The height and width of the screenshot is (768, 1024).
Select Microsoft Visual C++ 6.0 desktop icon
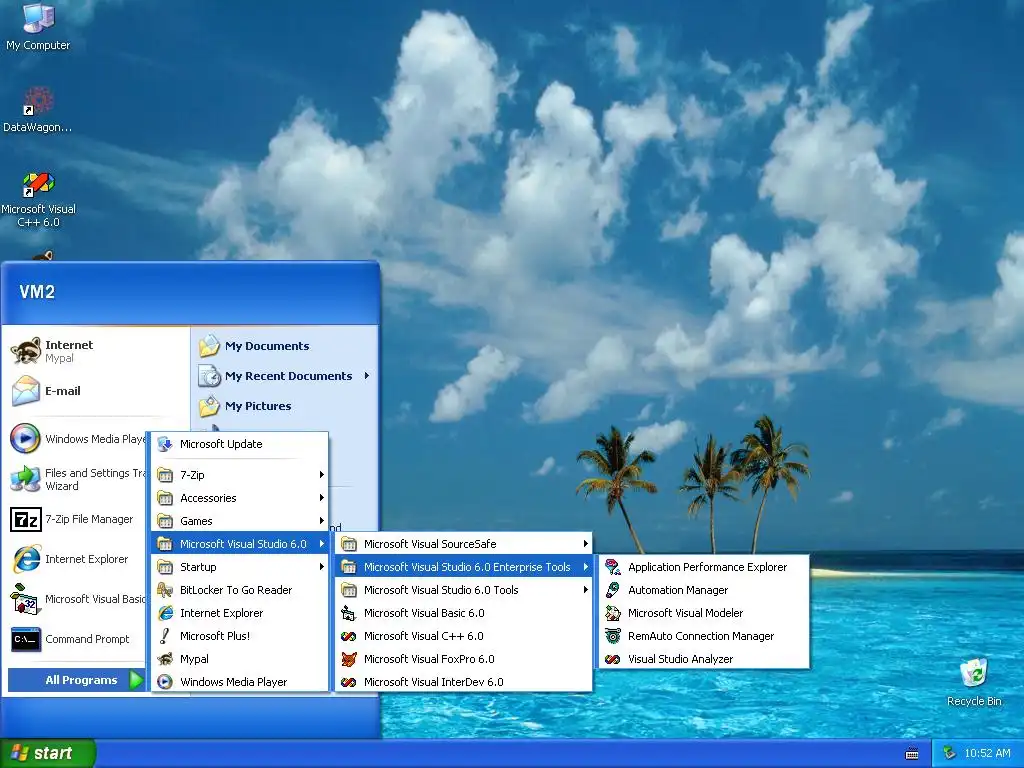point(38,184)
